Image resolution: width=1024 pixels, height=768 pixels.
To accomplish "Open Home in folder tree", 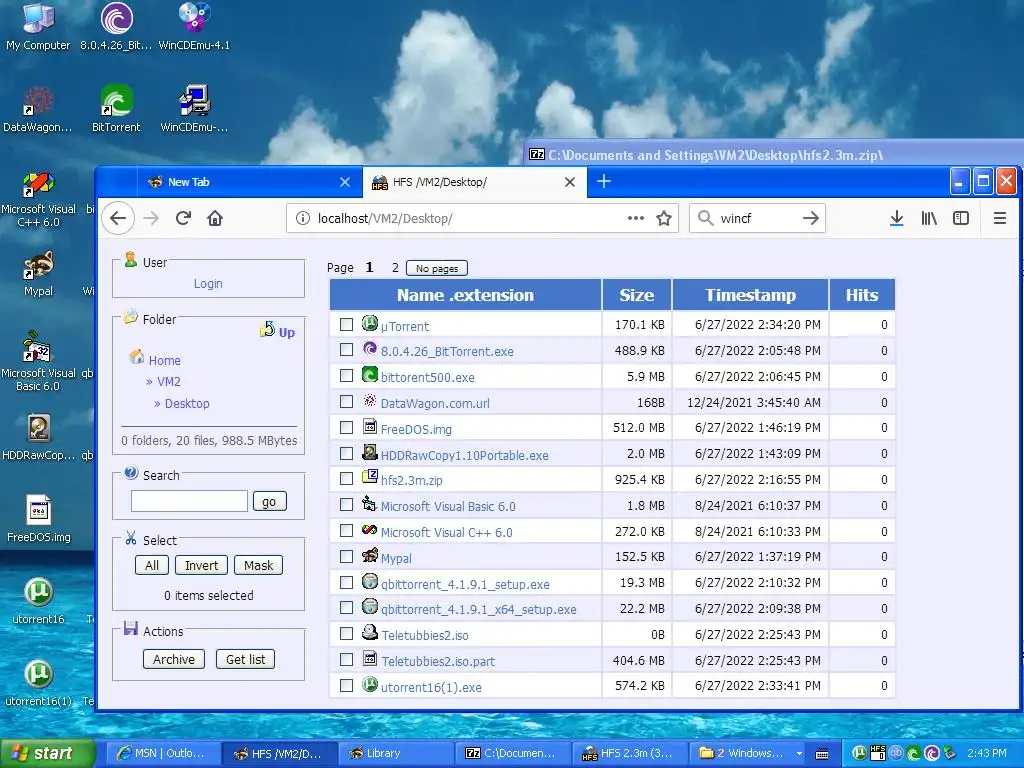I will coord(164,360).
